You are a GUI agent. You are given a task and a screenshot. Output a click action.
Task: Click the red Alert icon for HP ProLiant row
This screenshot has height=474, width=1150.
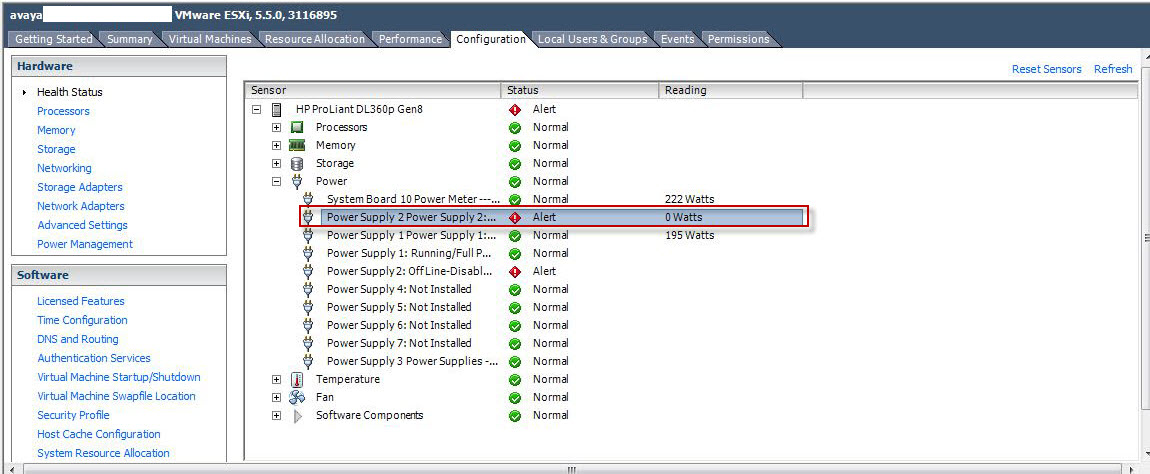pyautogui.click(x=515, y=110)
